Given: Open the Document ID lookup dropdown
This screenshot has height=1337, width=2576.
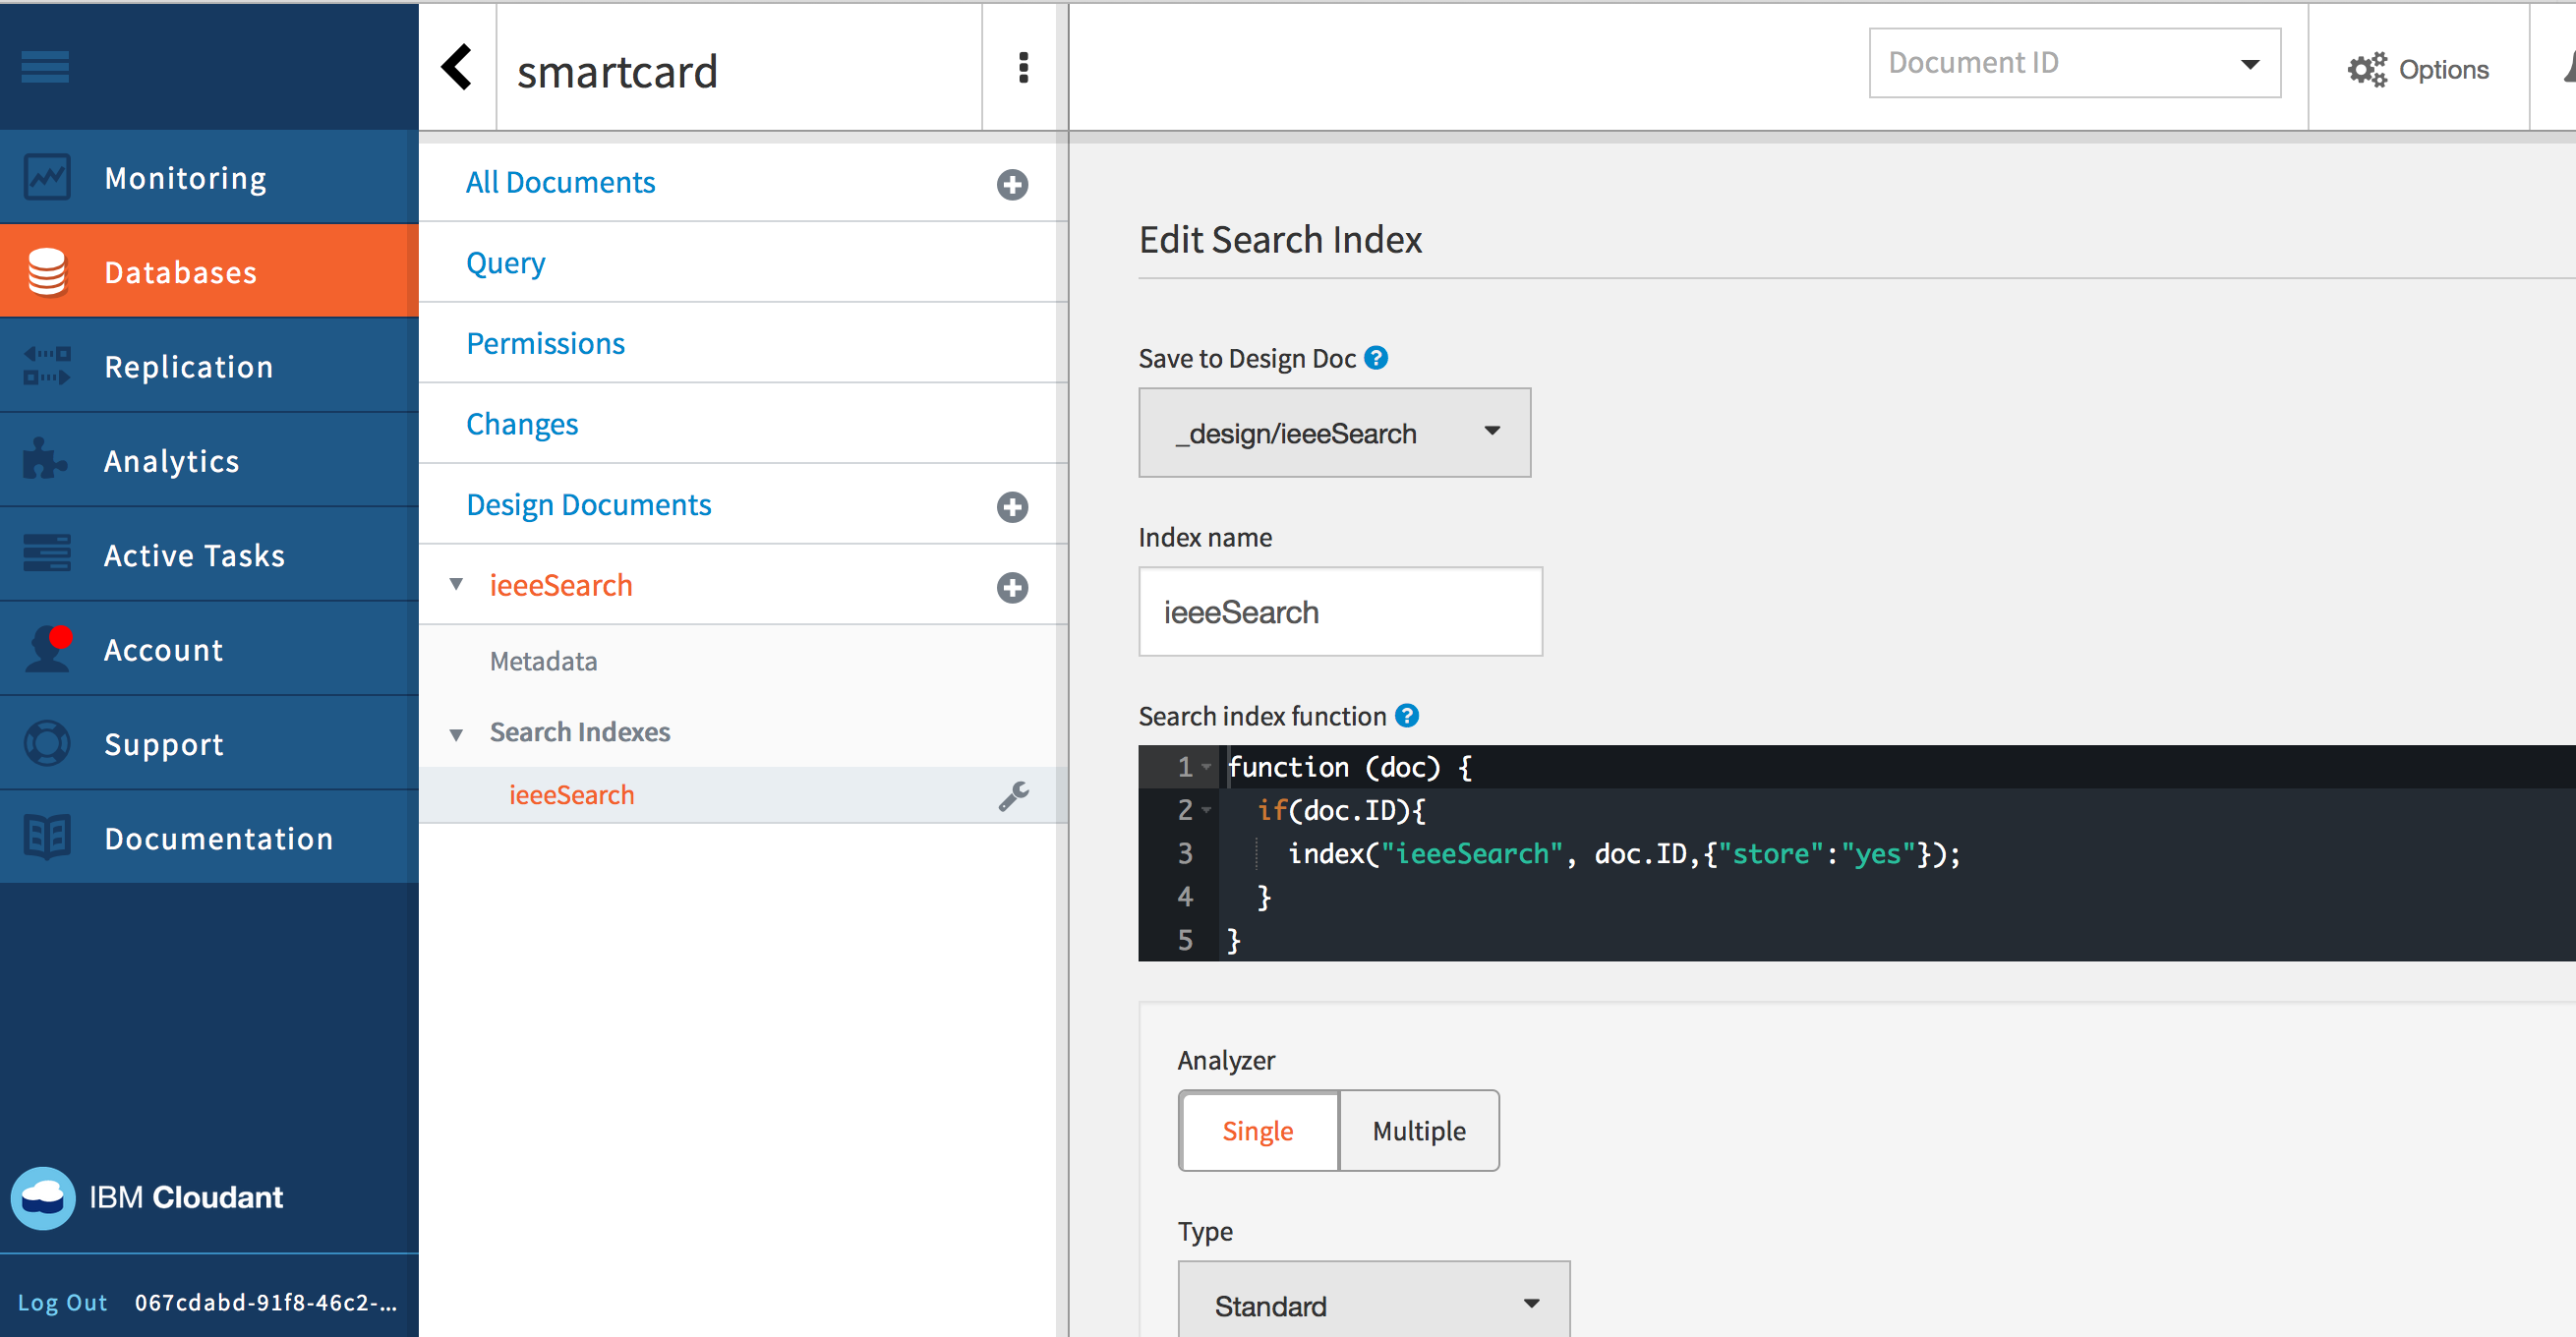Looking at the screenshot, I should pos(2074,63).
